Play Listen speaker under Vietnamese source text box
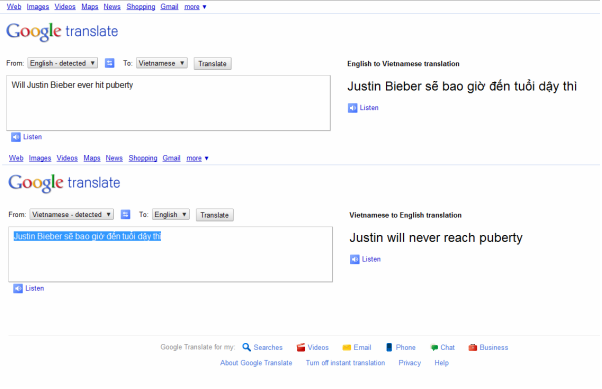Image resolution: width=602 pixels, height=389 pixels. click(29, 288)
